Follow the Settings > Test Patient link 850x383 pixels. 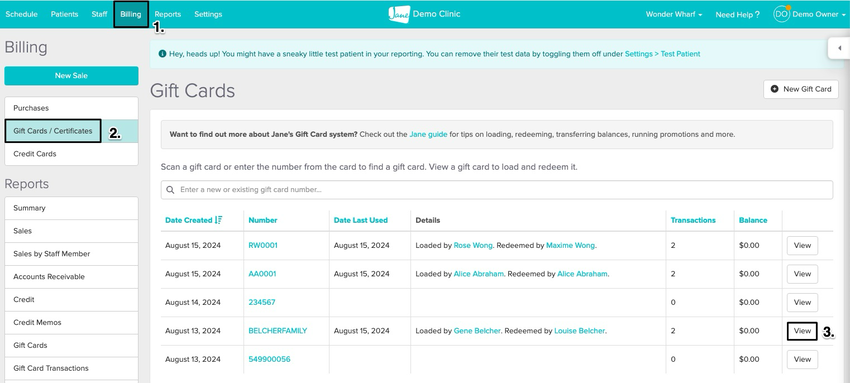(662, 54)
